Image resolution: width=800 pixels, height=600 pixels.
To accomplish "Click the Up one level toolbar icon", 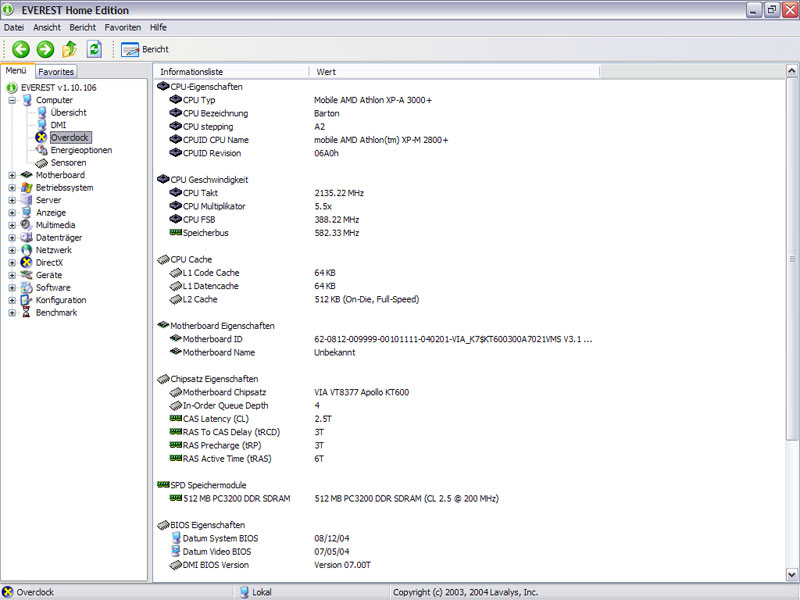I will [x=69, y=49].
